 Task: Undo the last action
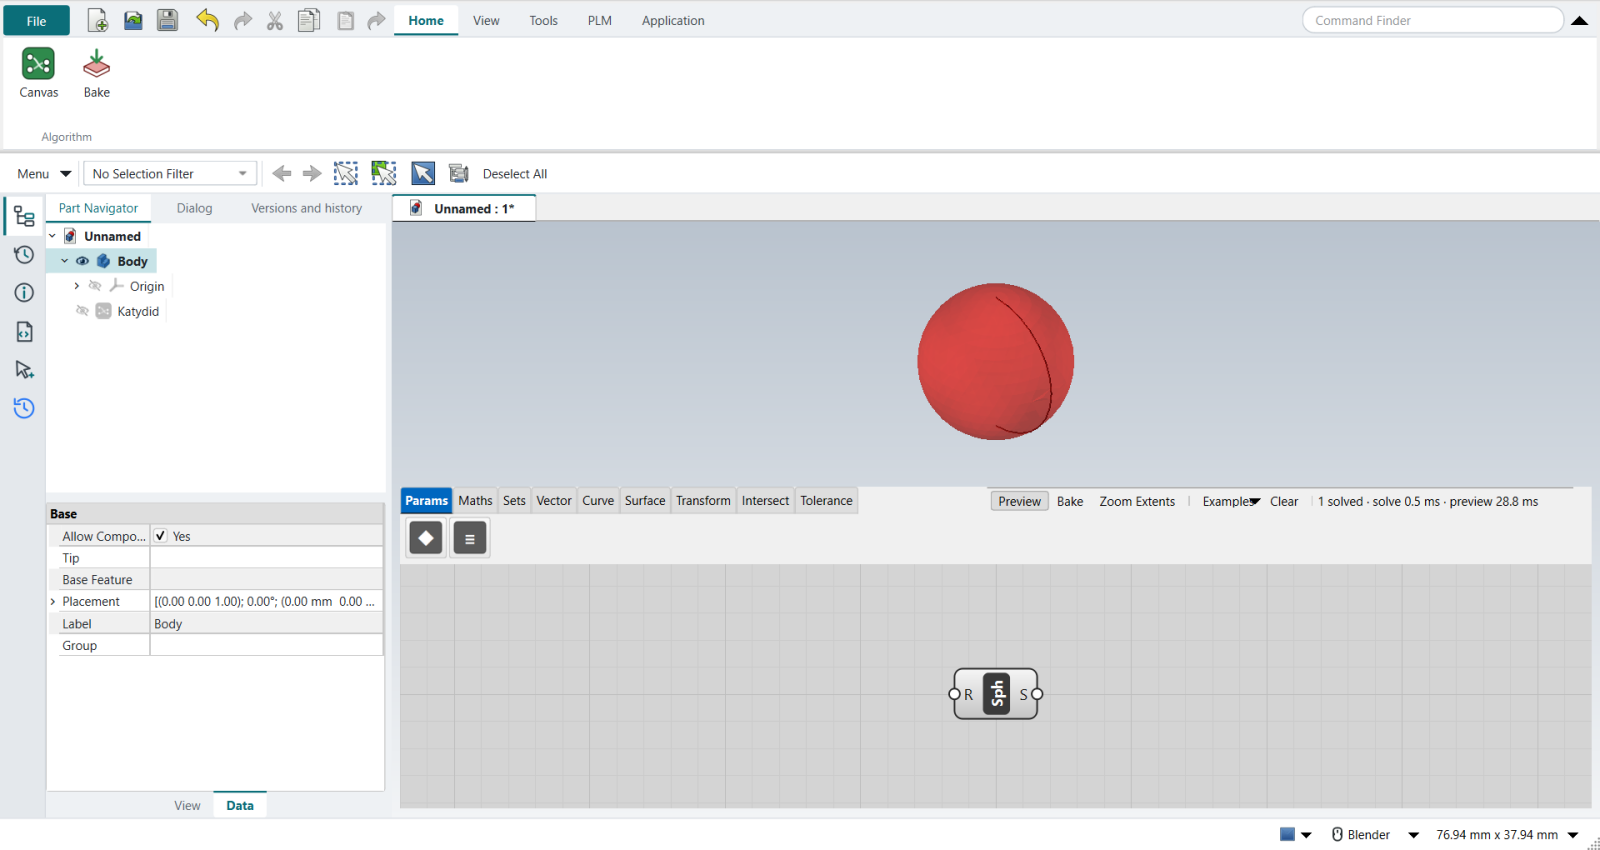[x=207, y=20]
